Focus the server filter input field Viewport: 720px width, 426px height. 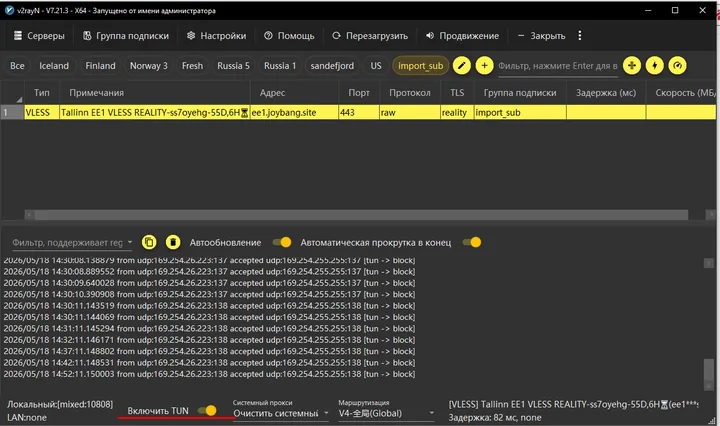(x=557, y=66)
